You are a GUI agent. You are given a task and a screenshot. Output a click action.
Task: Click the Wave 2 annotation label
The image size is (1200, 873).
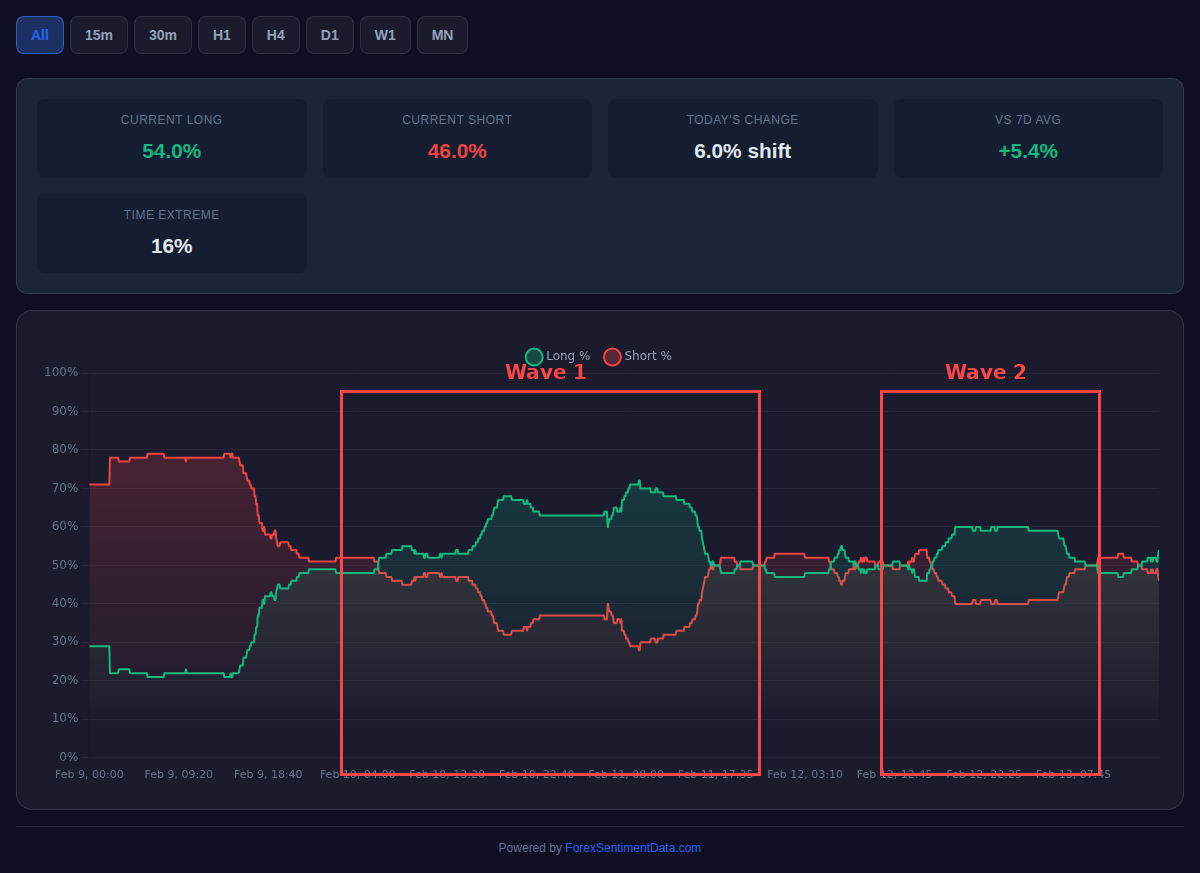985,371
